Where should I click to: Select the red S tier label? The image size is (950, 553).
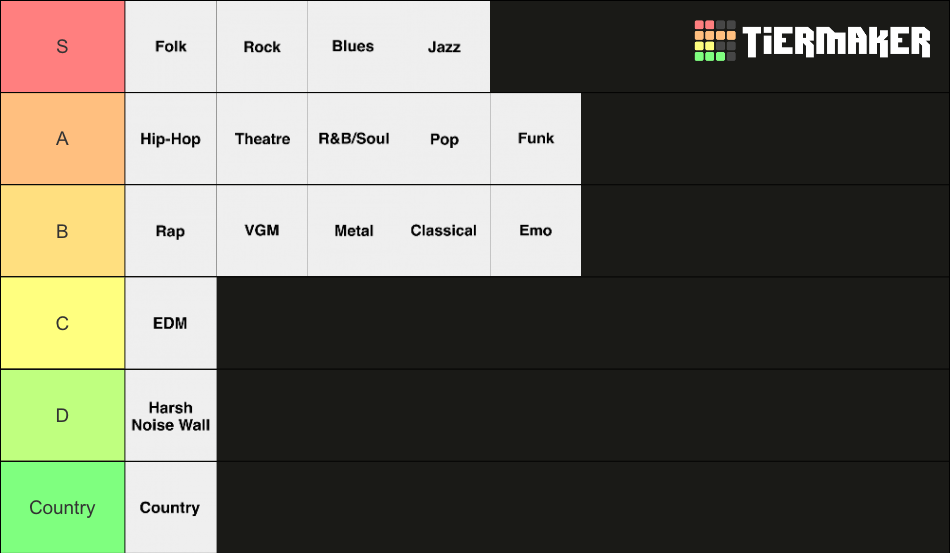(x=62, y=47)
